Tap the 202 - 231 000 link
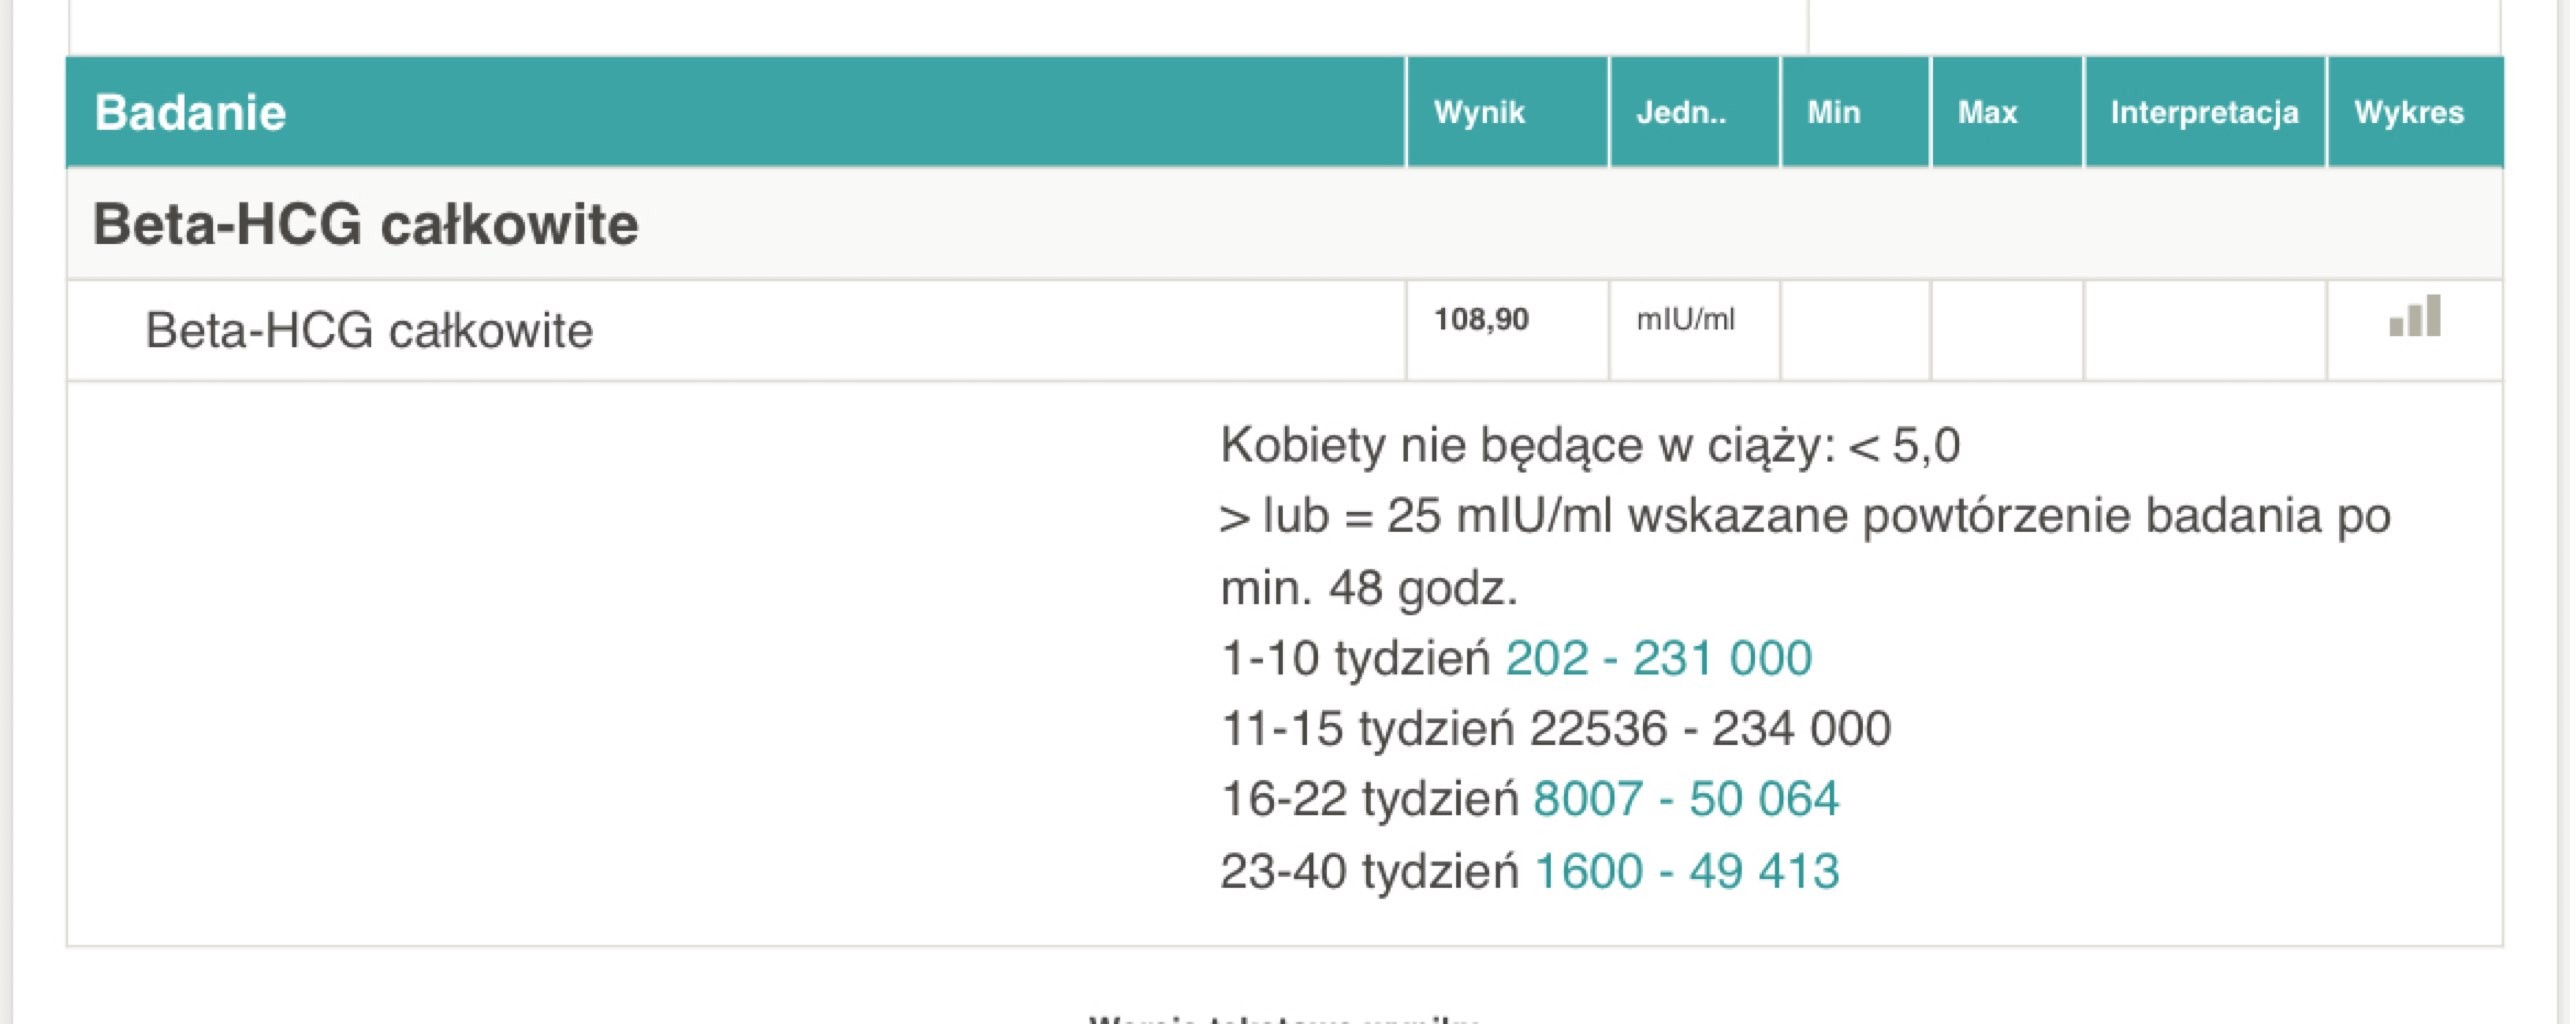Screen dimensions: 2570x1024 click(x=1658, y=658)
